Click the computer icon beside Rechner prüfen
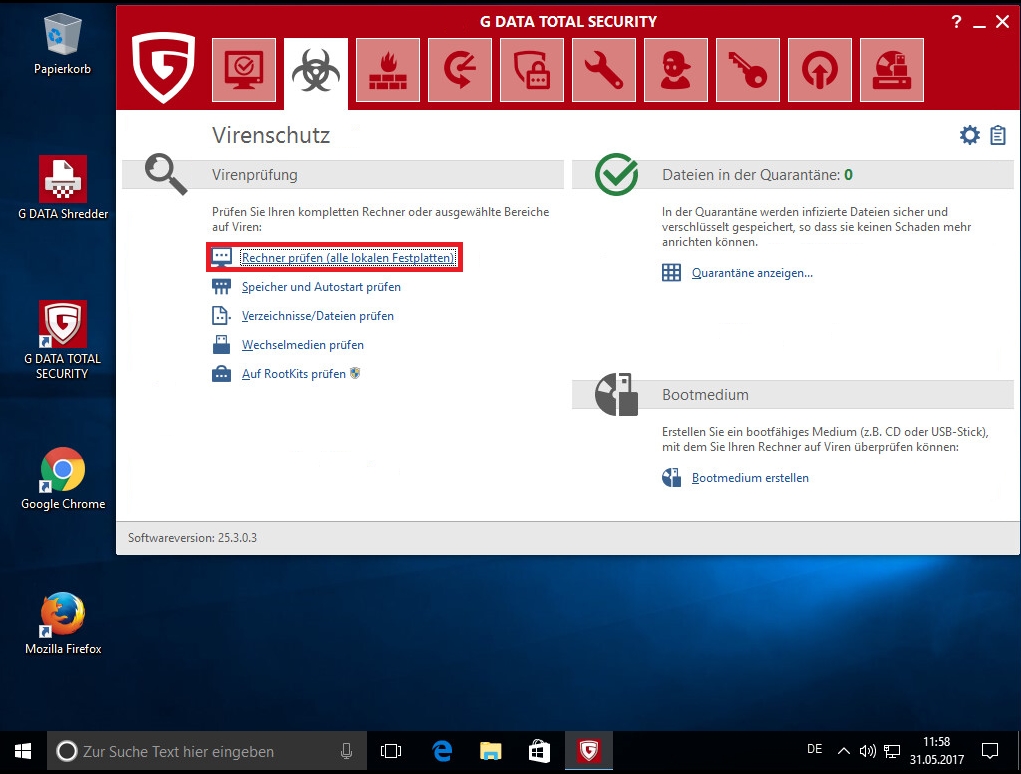Viewport: 1021px width, 774px height. click(x=221, y=257)
